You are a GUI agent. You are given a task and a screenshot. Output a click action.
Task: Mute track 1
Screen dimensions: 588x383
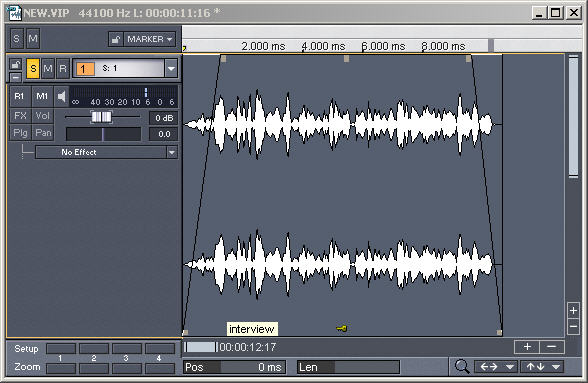point(48,69)
